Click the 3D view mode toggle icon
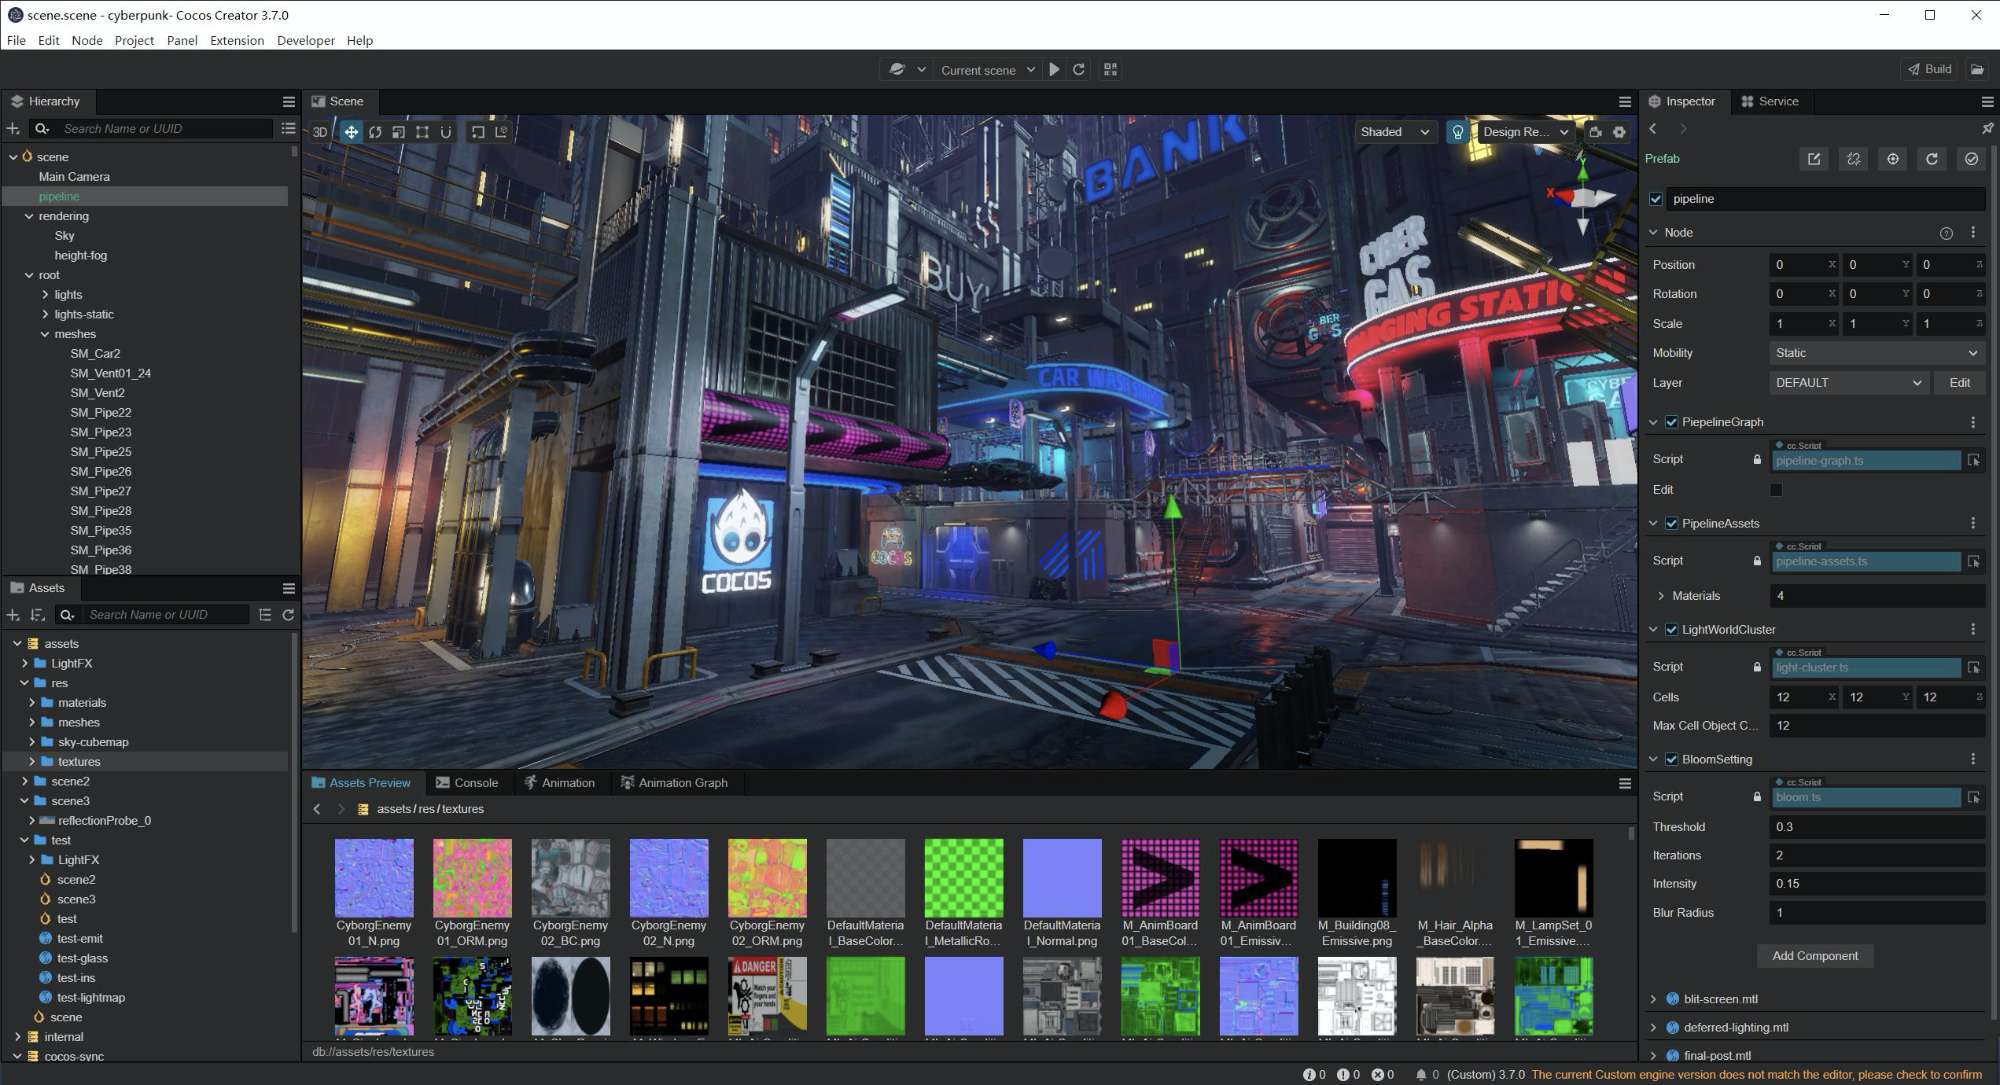 pos(319,131)
